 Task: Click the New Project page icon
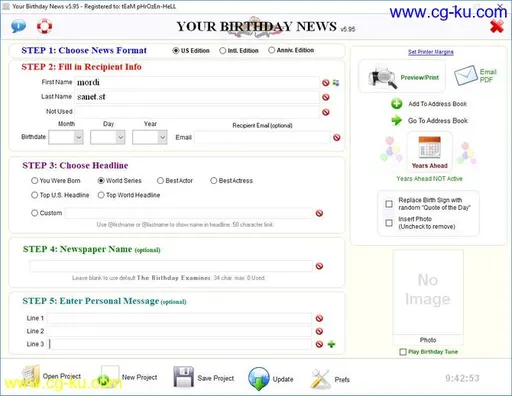pos(108,377)
